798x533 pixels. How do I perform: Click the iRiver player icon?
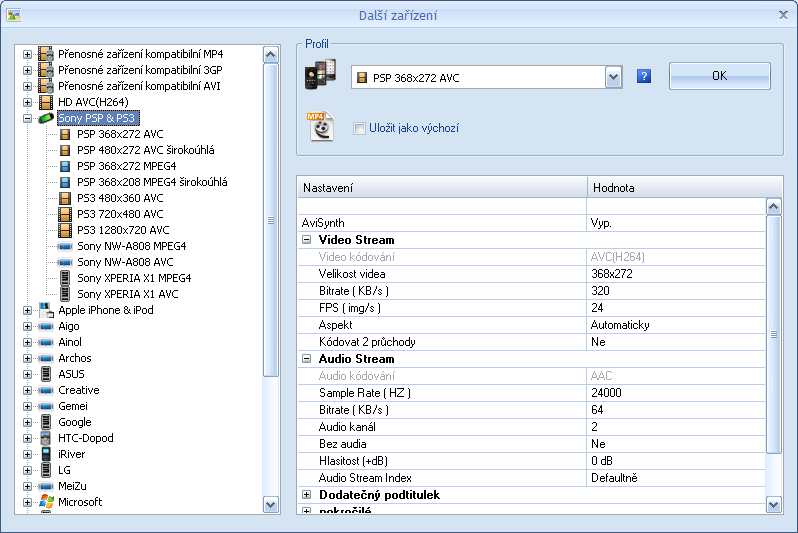click(x=46, y=454)
